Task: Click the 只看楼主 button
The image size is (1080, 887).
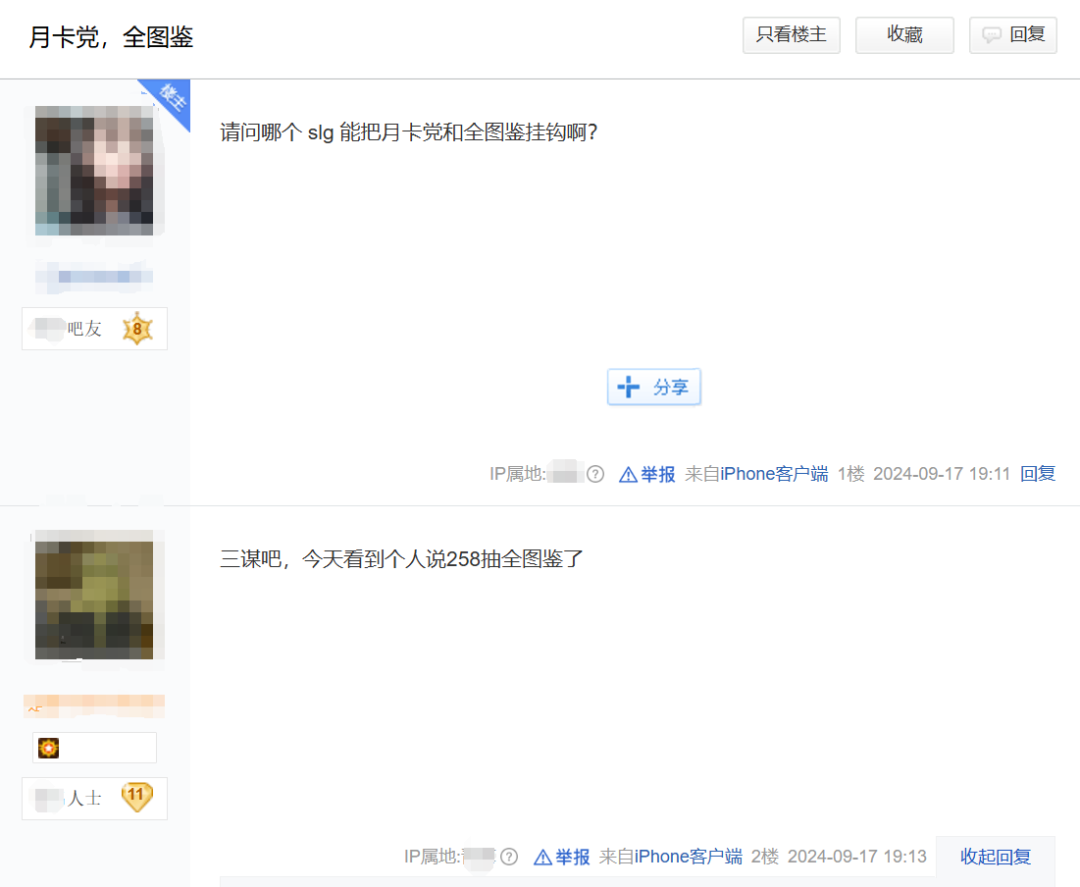Action: click(x=791, y=35)
